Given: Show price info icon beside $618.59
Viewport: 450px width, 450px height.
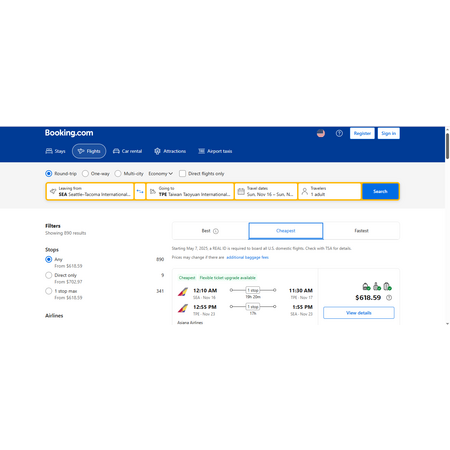Looking at the screenshot, I should (389, 298).
